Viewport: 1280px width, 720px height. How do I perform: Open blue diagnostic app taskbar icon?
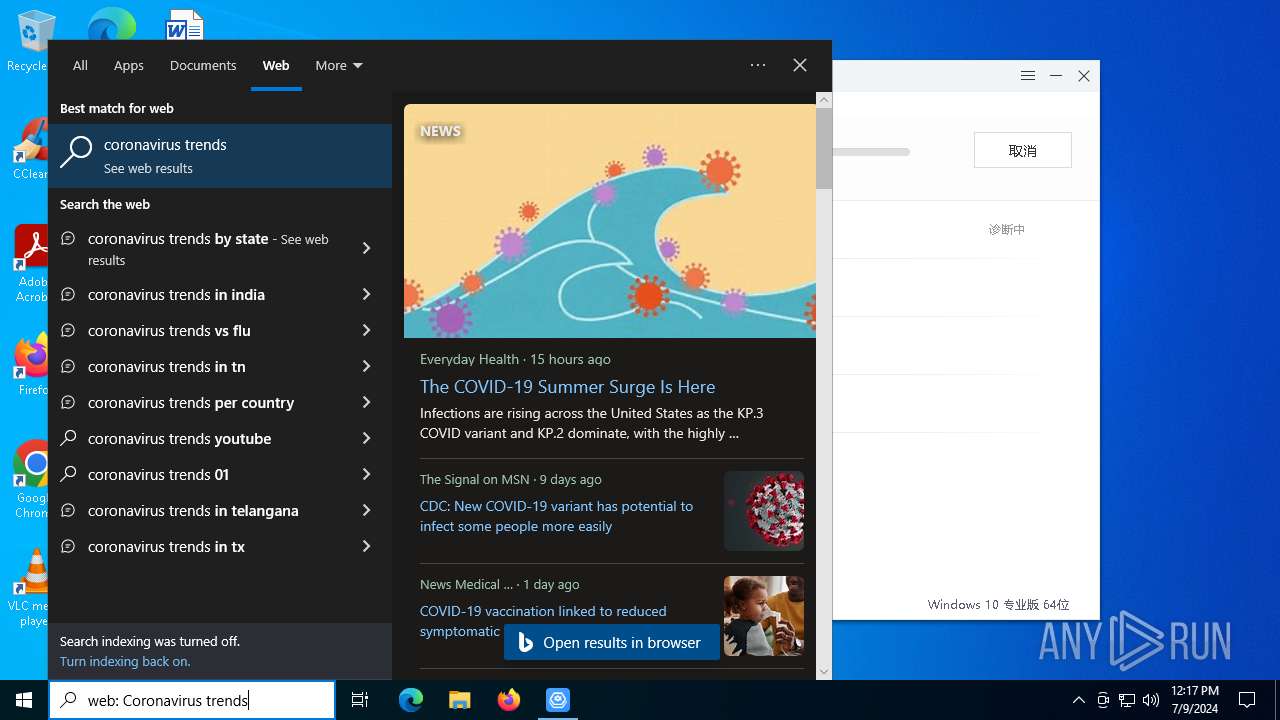click(x=558, y=700)
